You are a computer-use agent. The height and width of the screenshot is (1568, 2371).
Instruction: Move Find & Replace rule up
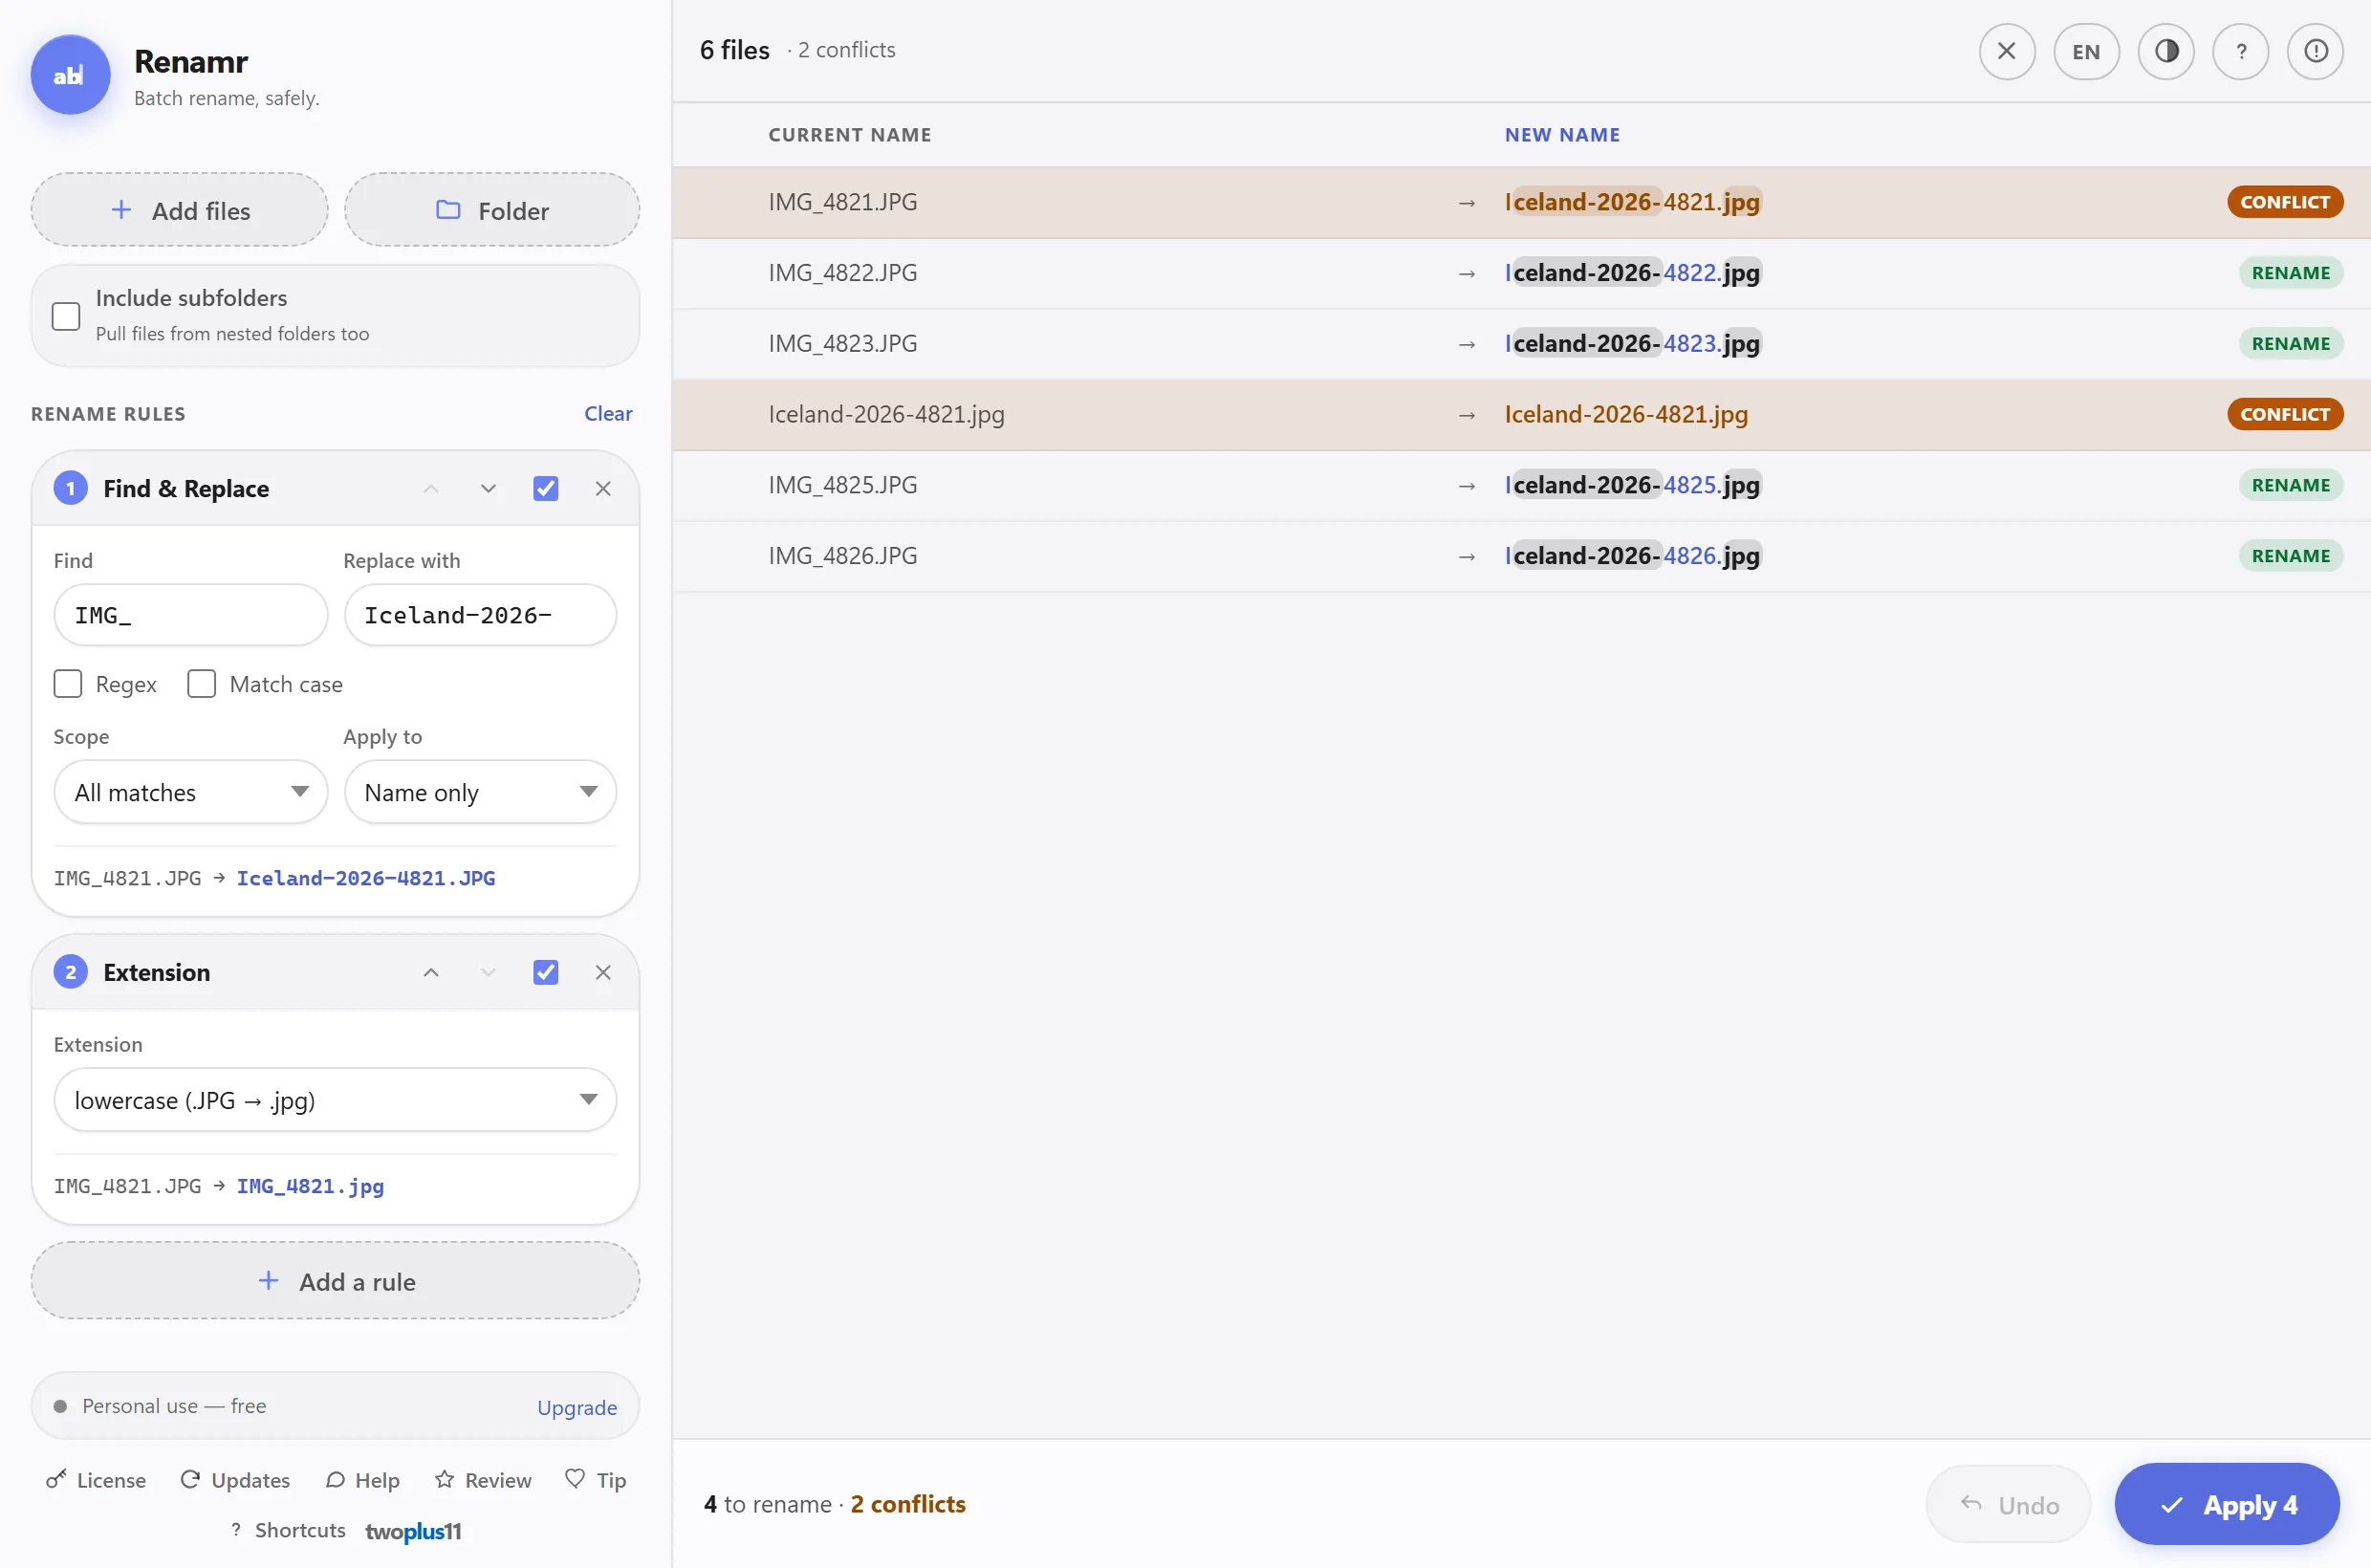(431, 488)
